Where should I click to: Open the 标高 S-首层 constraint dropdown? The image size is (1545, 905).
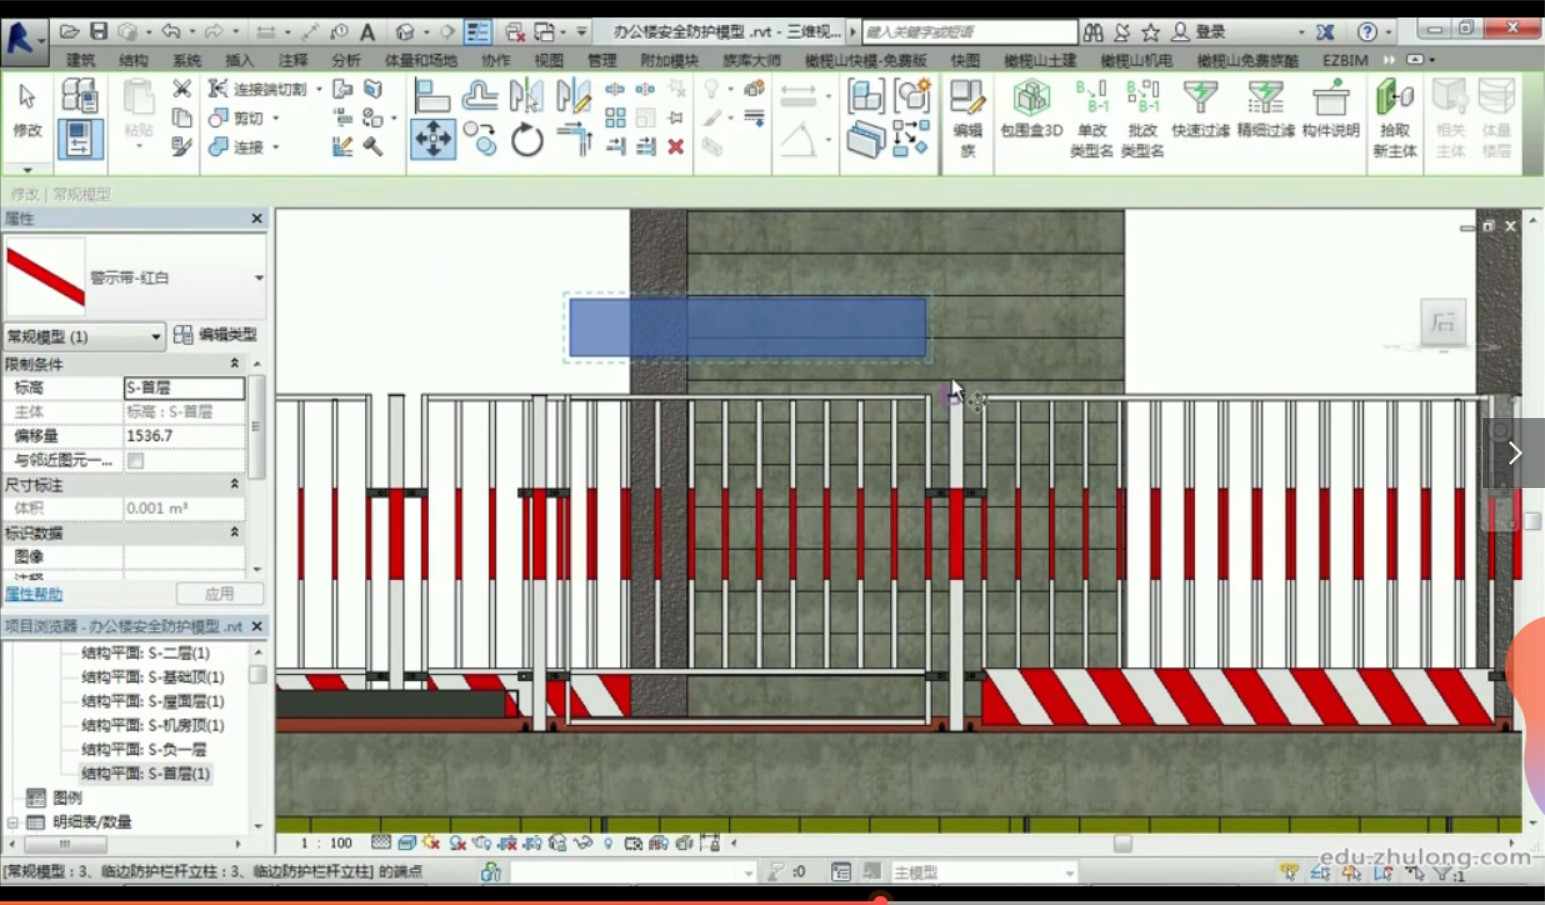click(x=184, y=388)
